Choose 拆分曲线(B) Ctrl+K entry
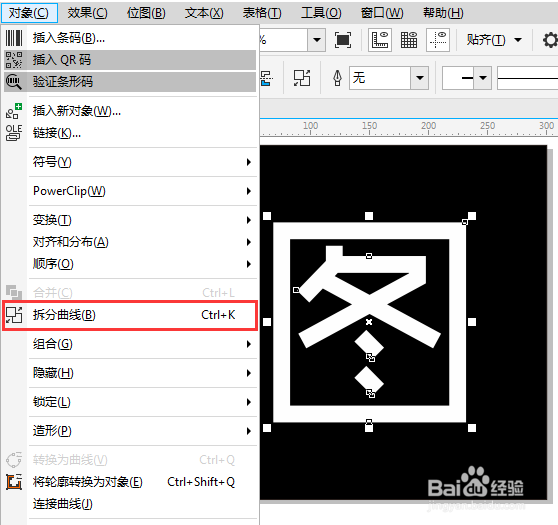This screenshot has width=558, height=525. [130, 315]
